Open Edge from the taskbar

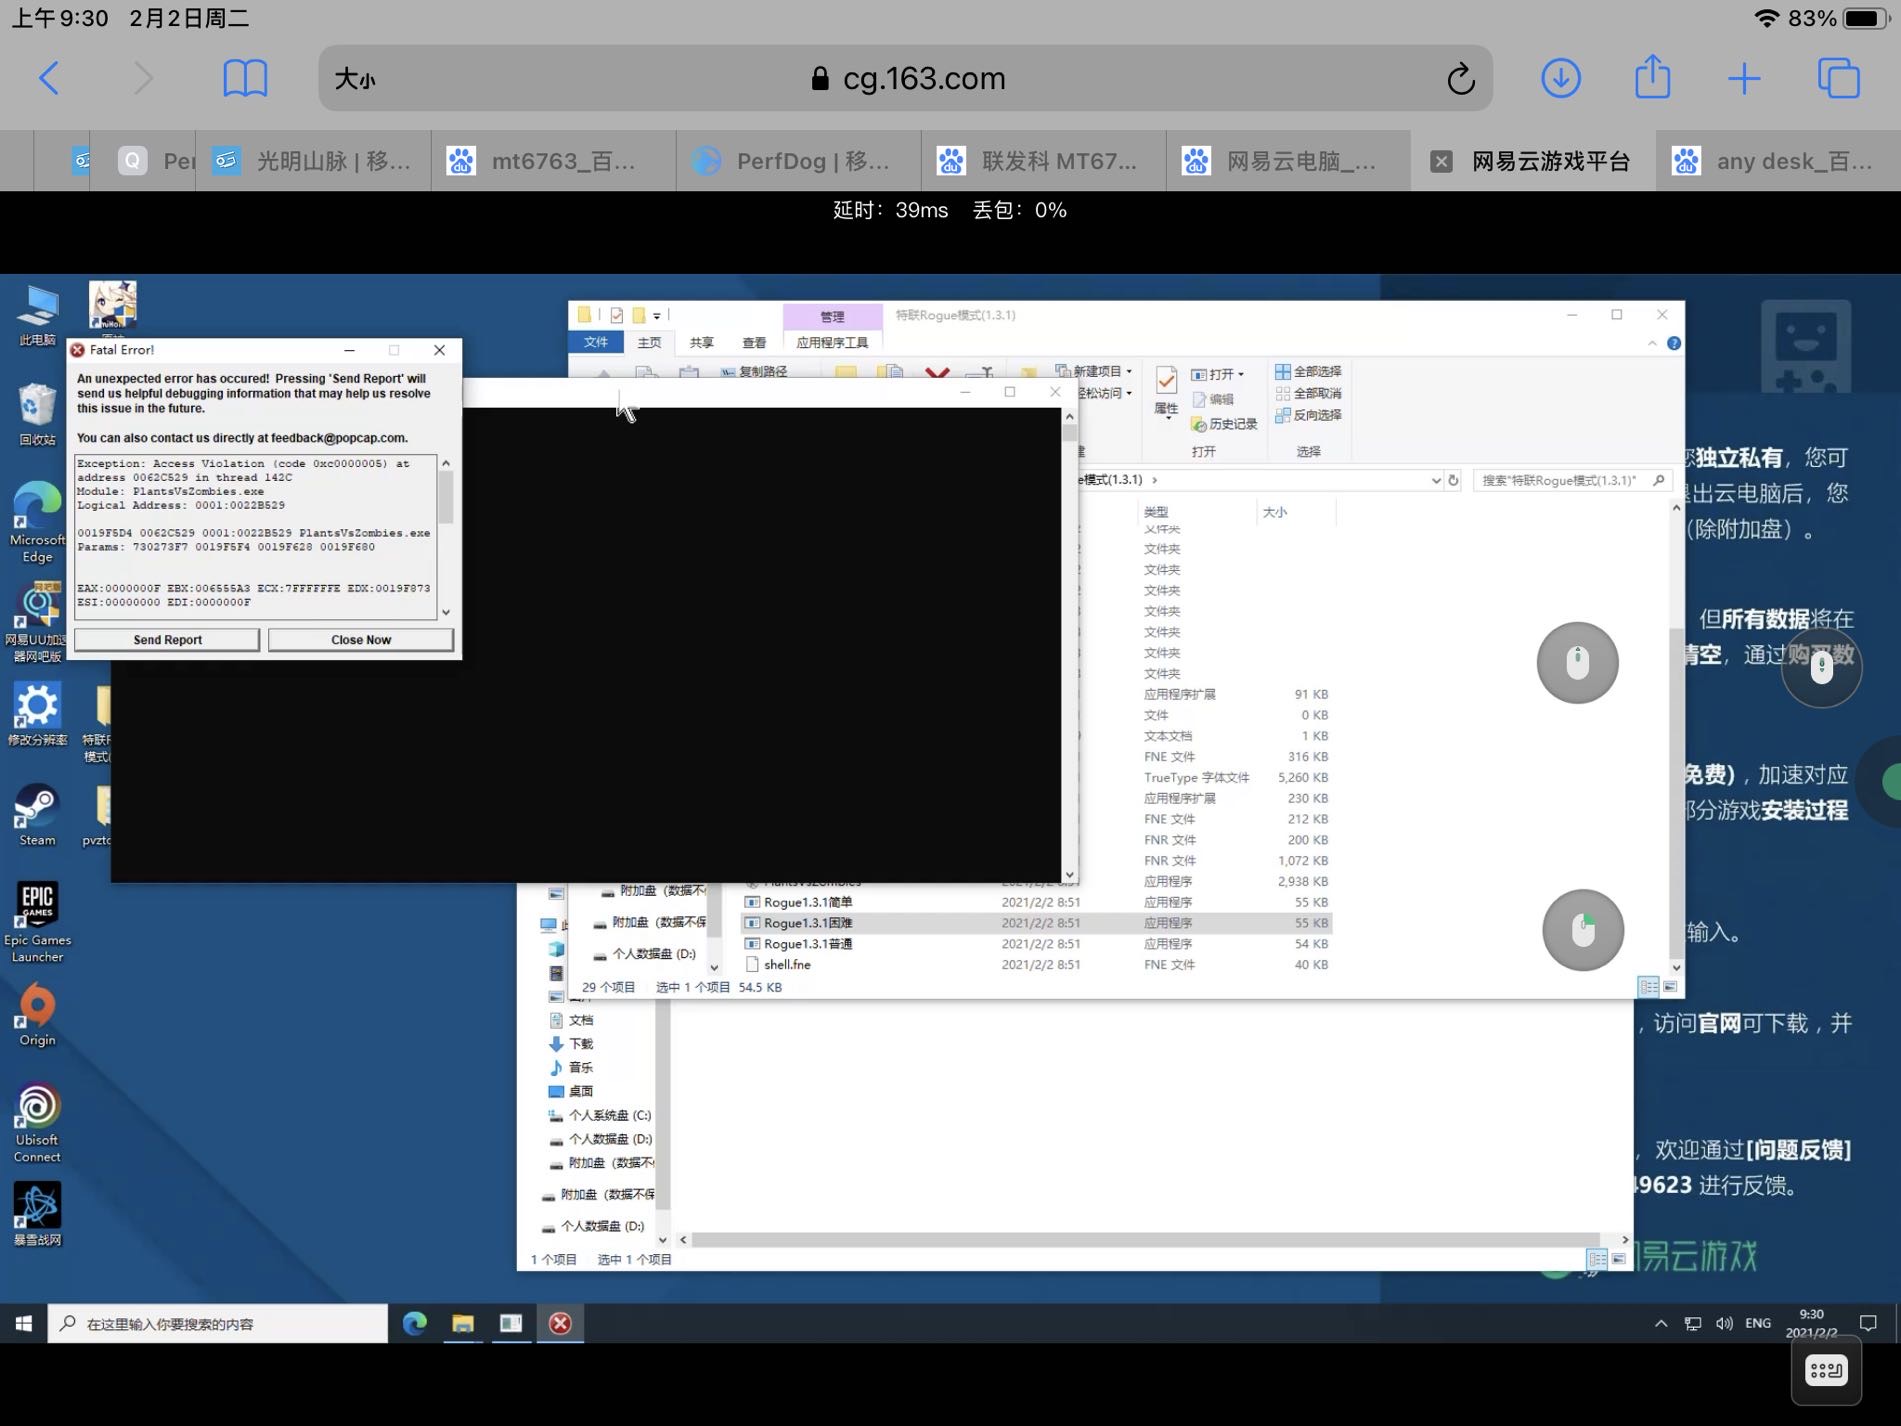414,1323
